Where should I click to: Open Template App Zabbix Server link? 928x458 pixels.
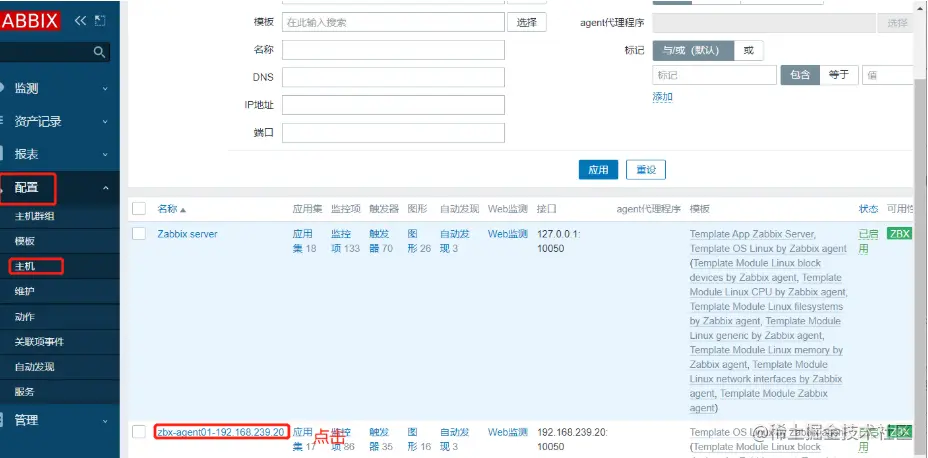tap(752, 234)
